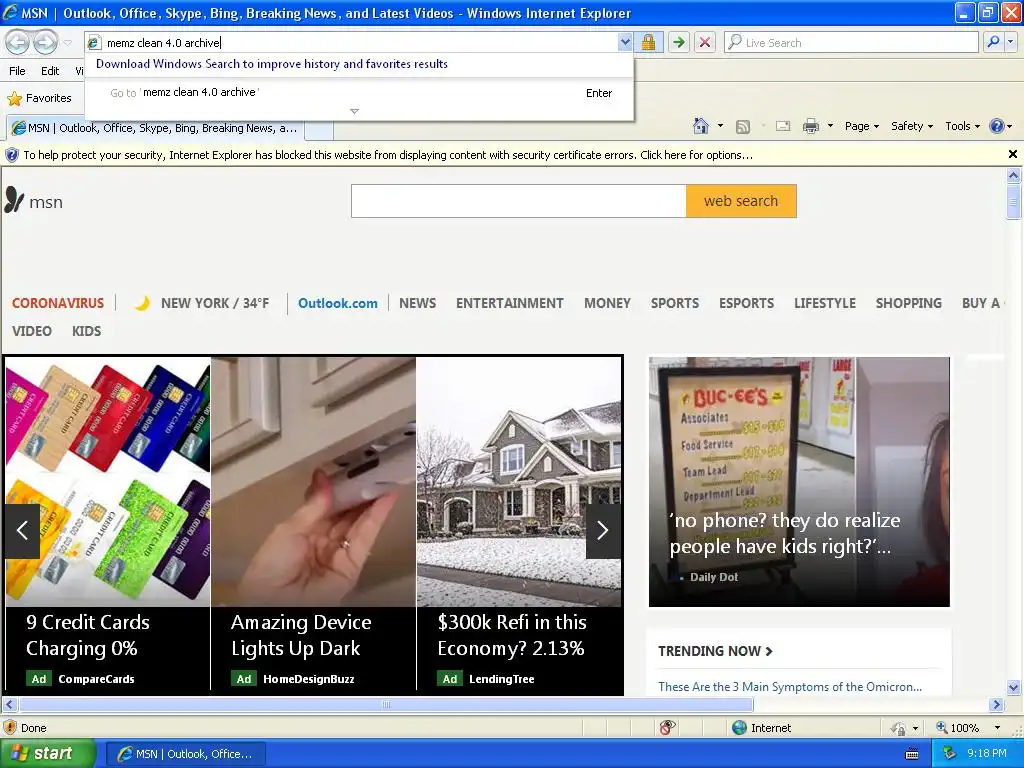Open the Safety menu
This screenshot has width=1024, height=768.
point(912,126)
